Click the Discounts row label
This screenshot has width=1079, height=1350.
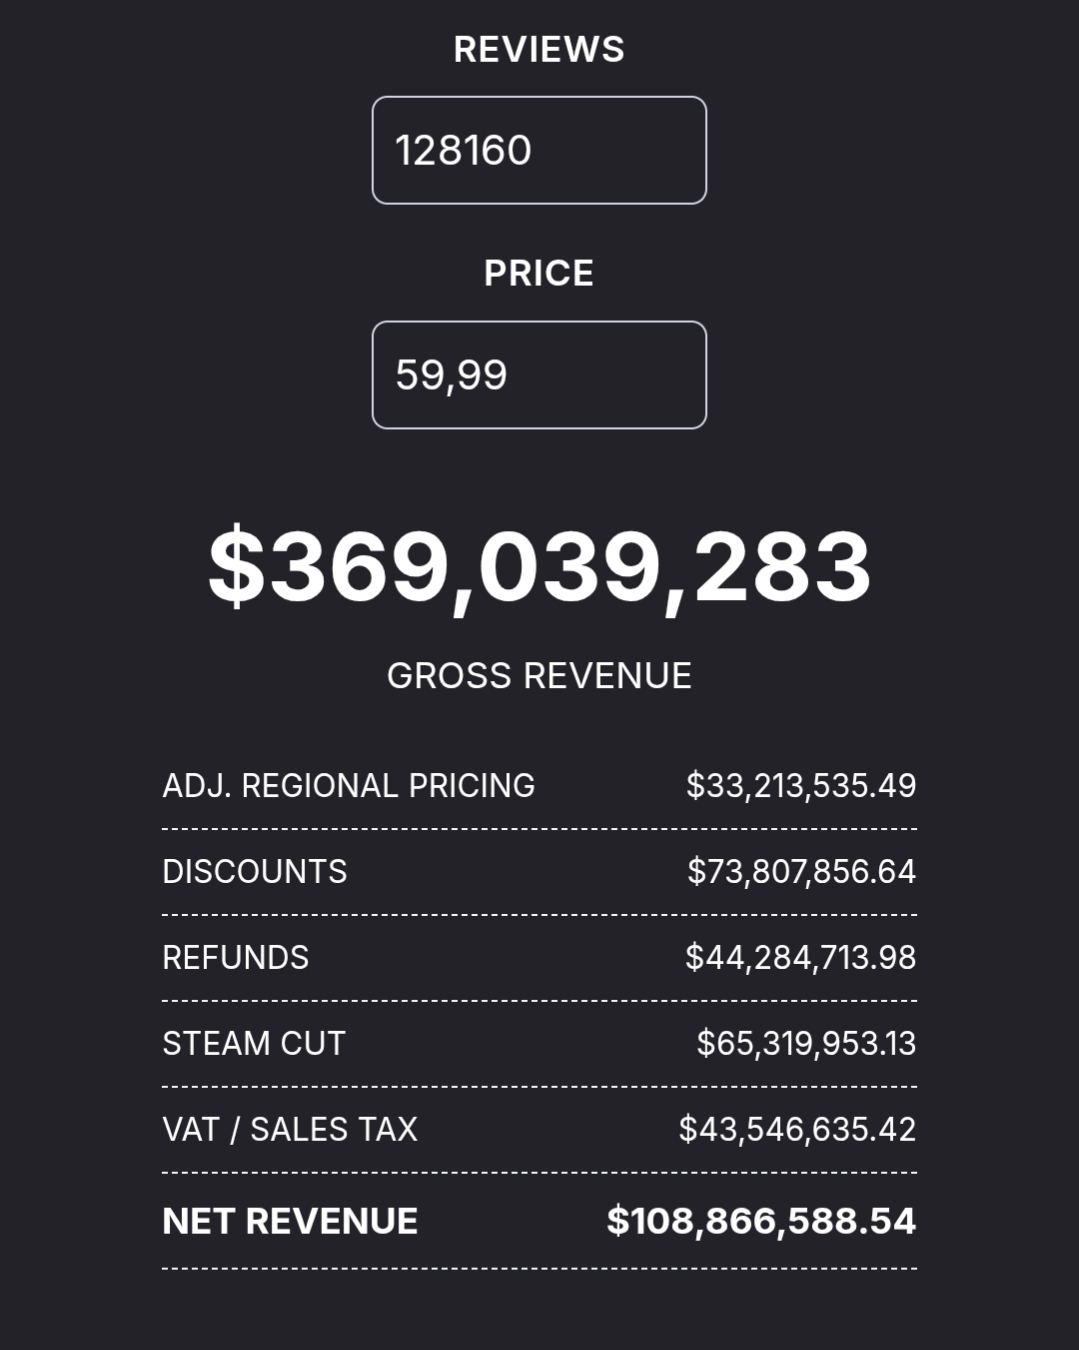[x=255, y=872]
